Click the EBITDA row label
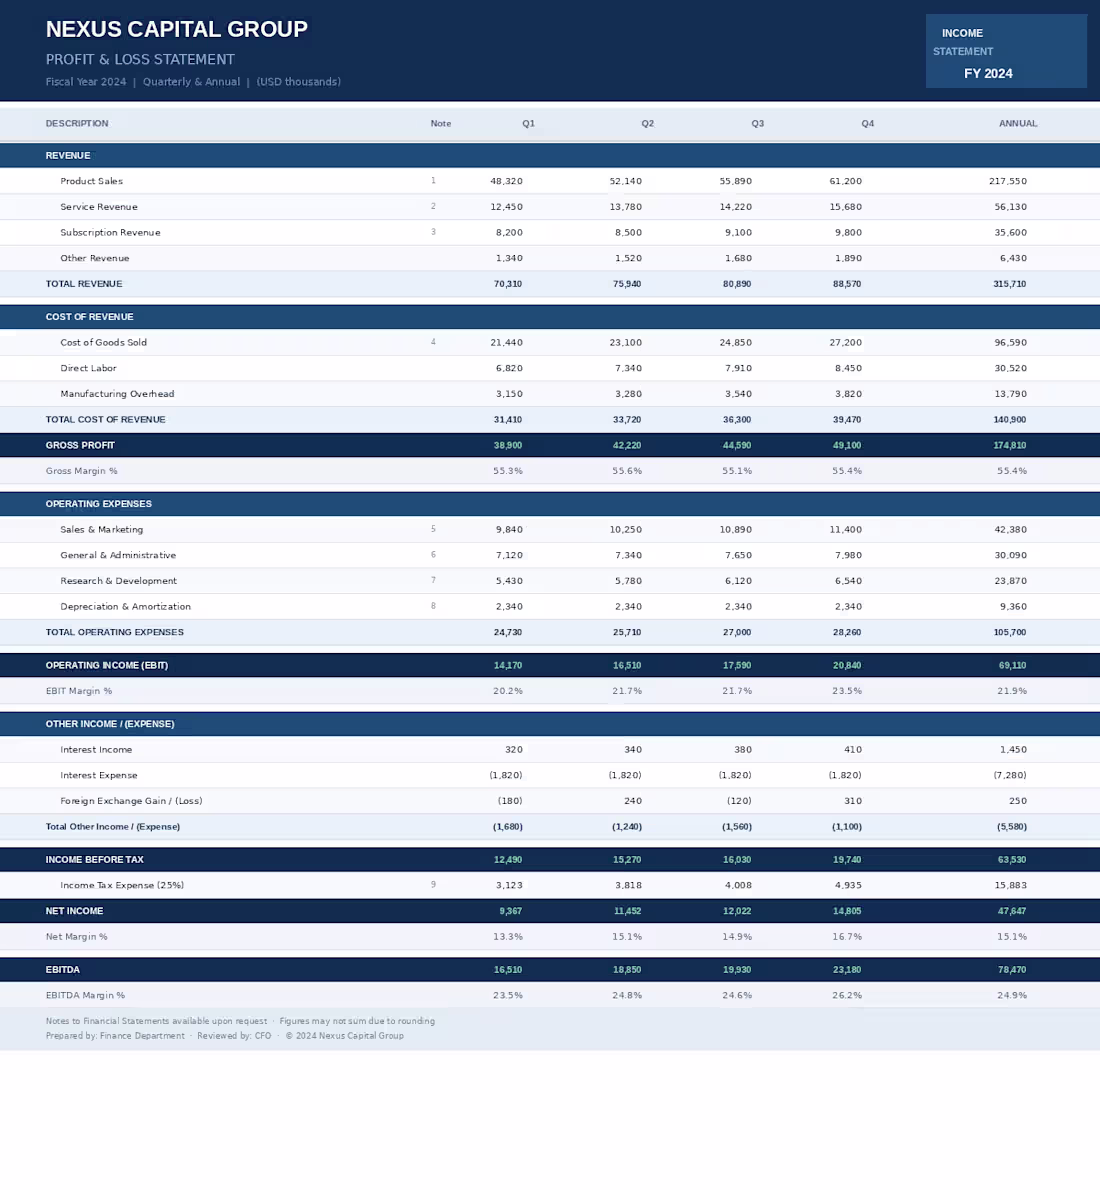 (62, 970)
